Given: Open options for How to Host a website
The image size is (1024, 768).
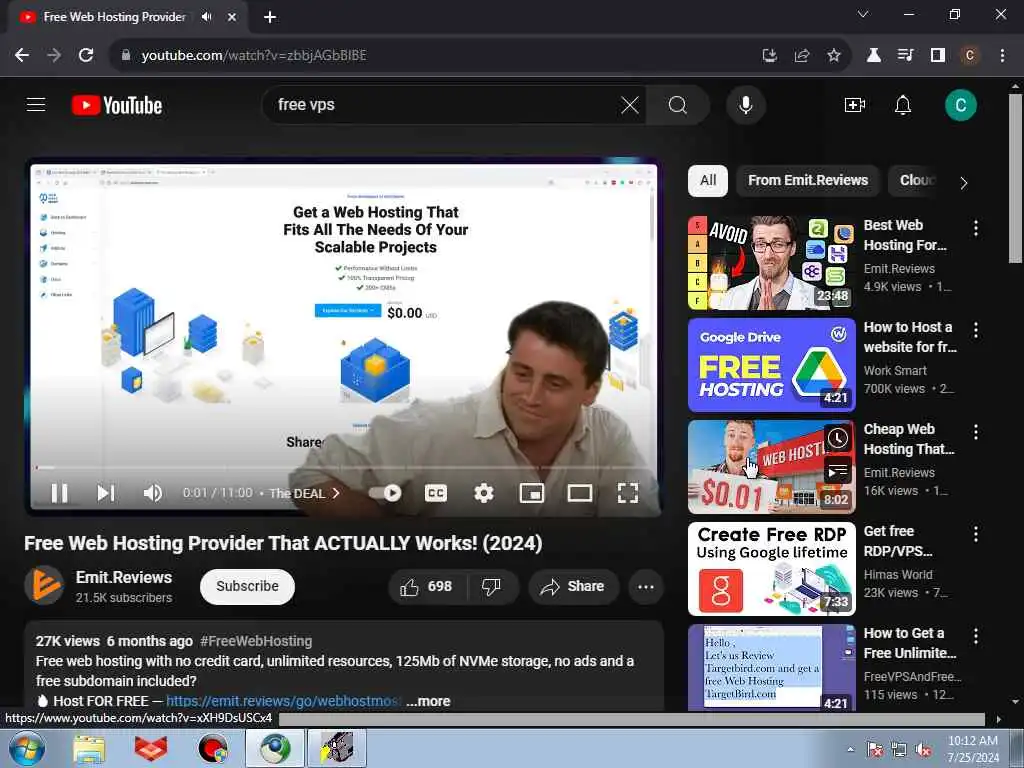Looking at the screenshot, I should [976, 330].
